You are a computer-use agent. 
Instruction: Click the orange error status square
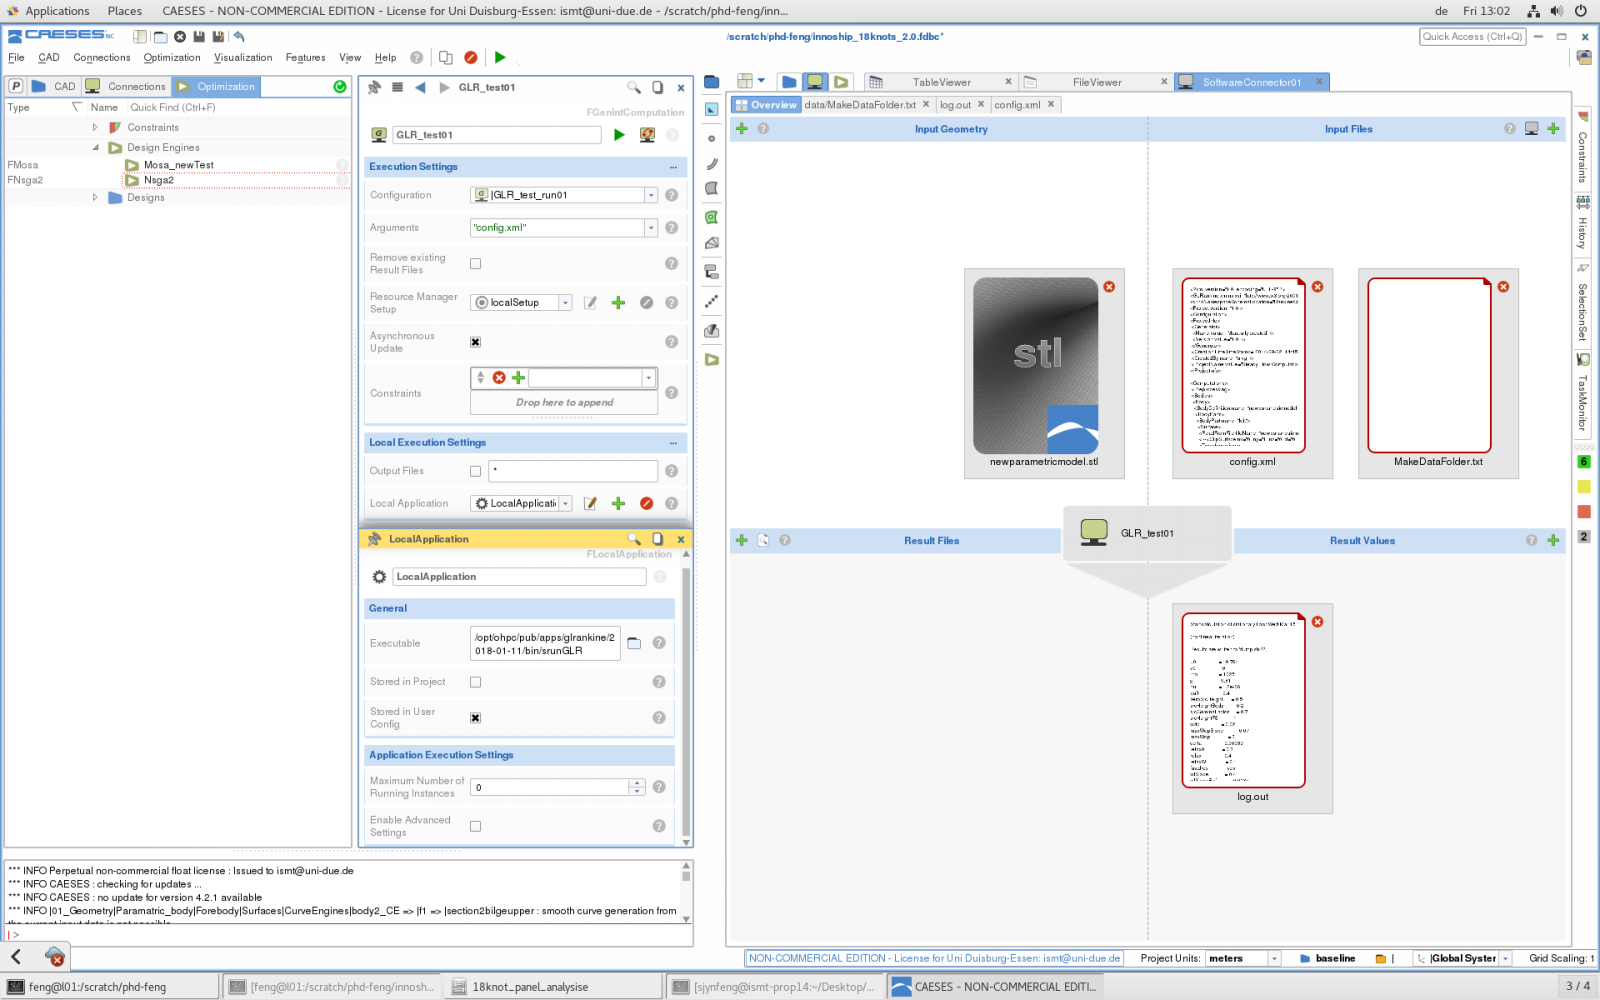(1584, 512)
